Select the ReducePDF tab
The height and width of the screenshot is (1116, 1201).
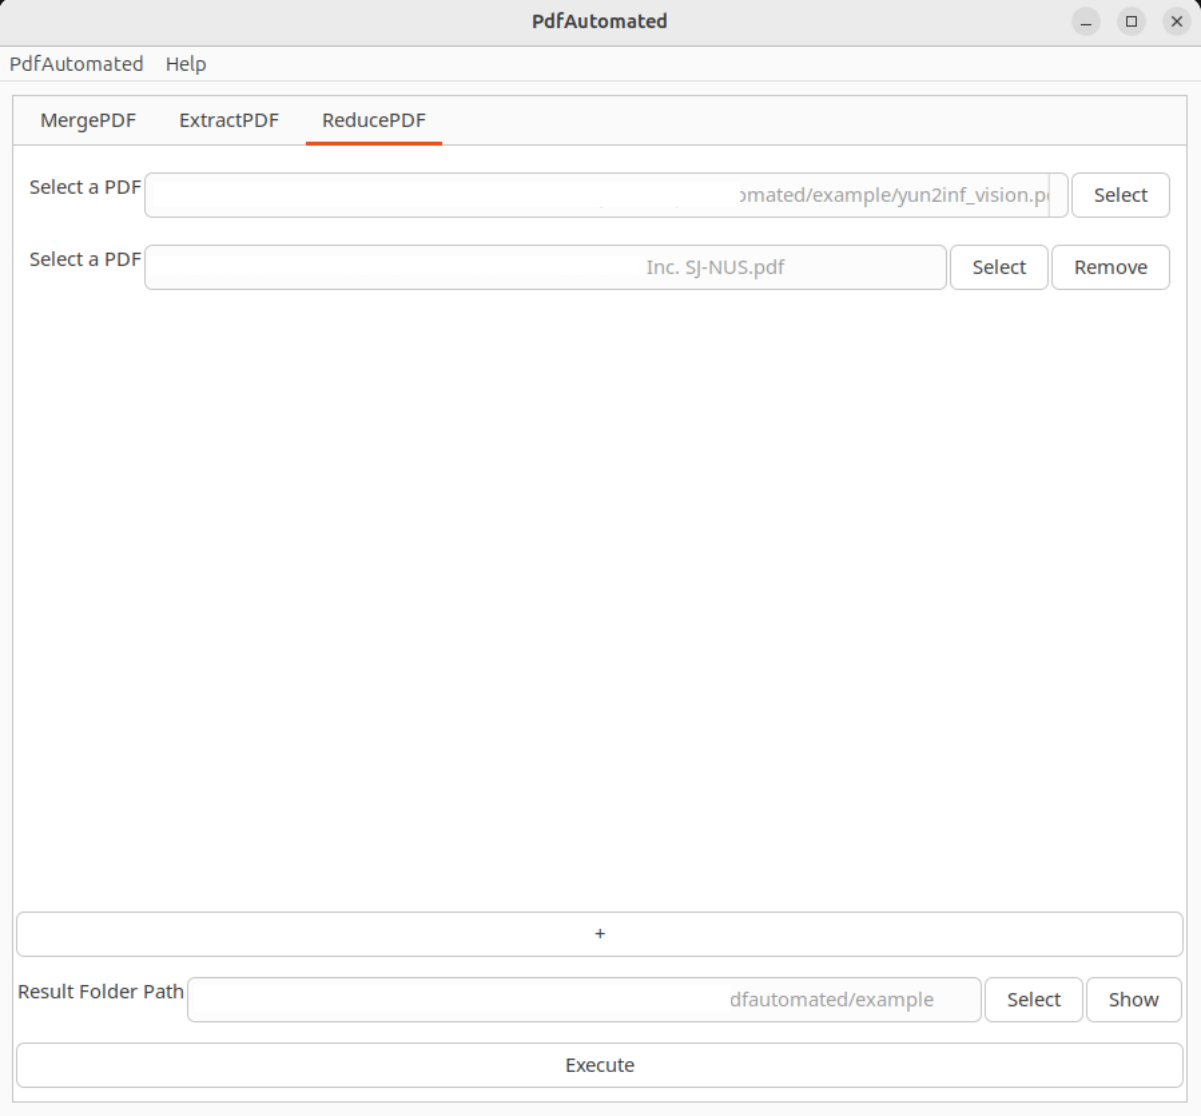pyautogui.click(x=374, y=120)
